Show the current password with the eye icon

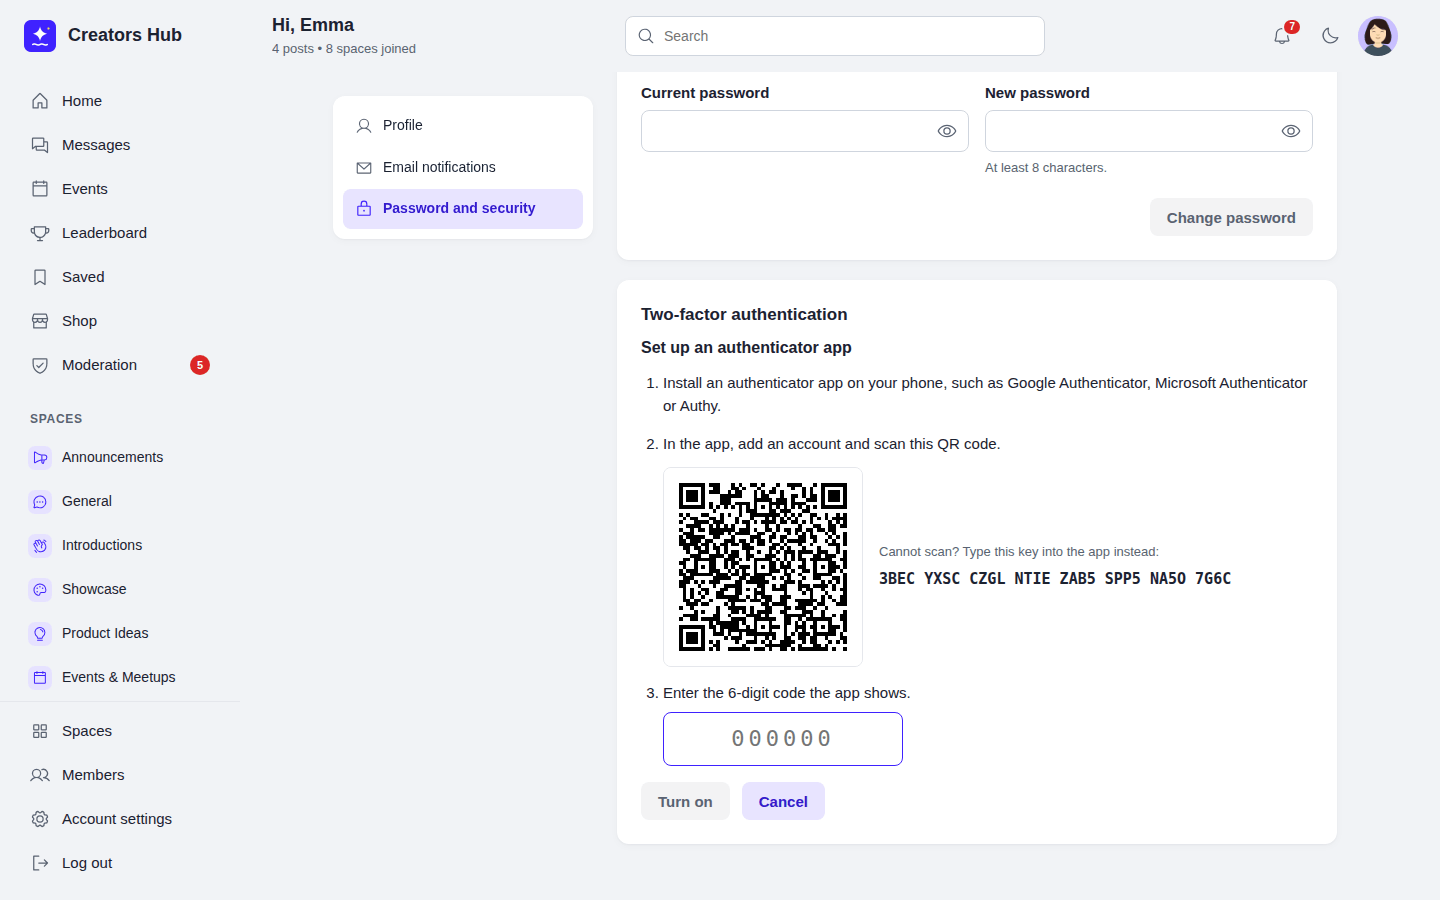click(x=947, y=131)
